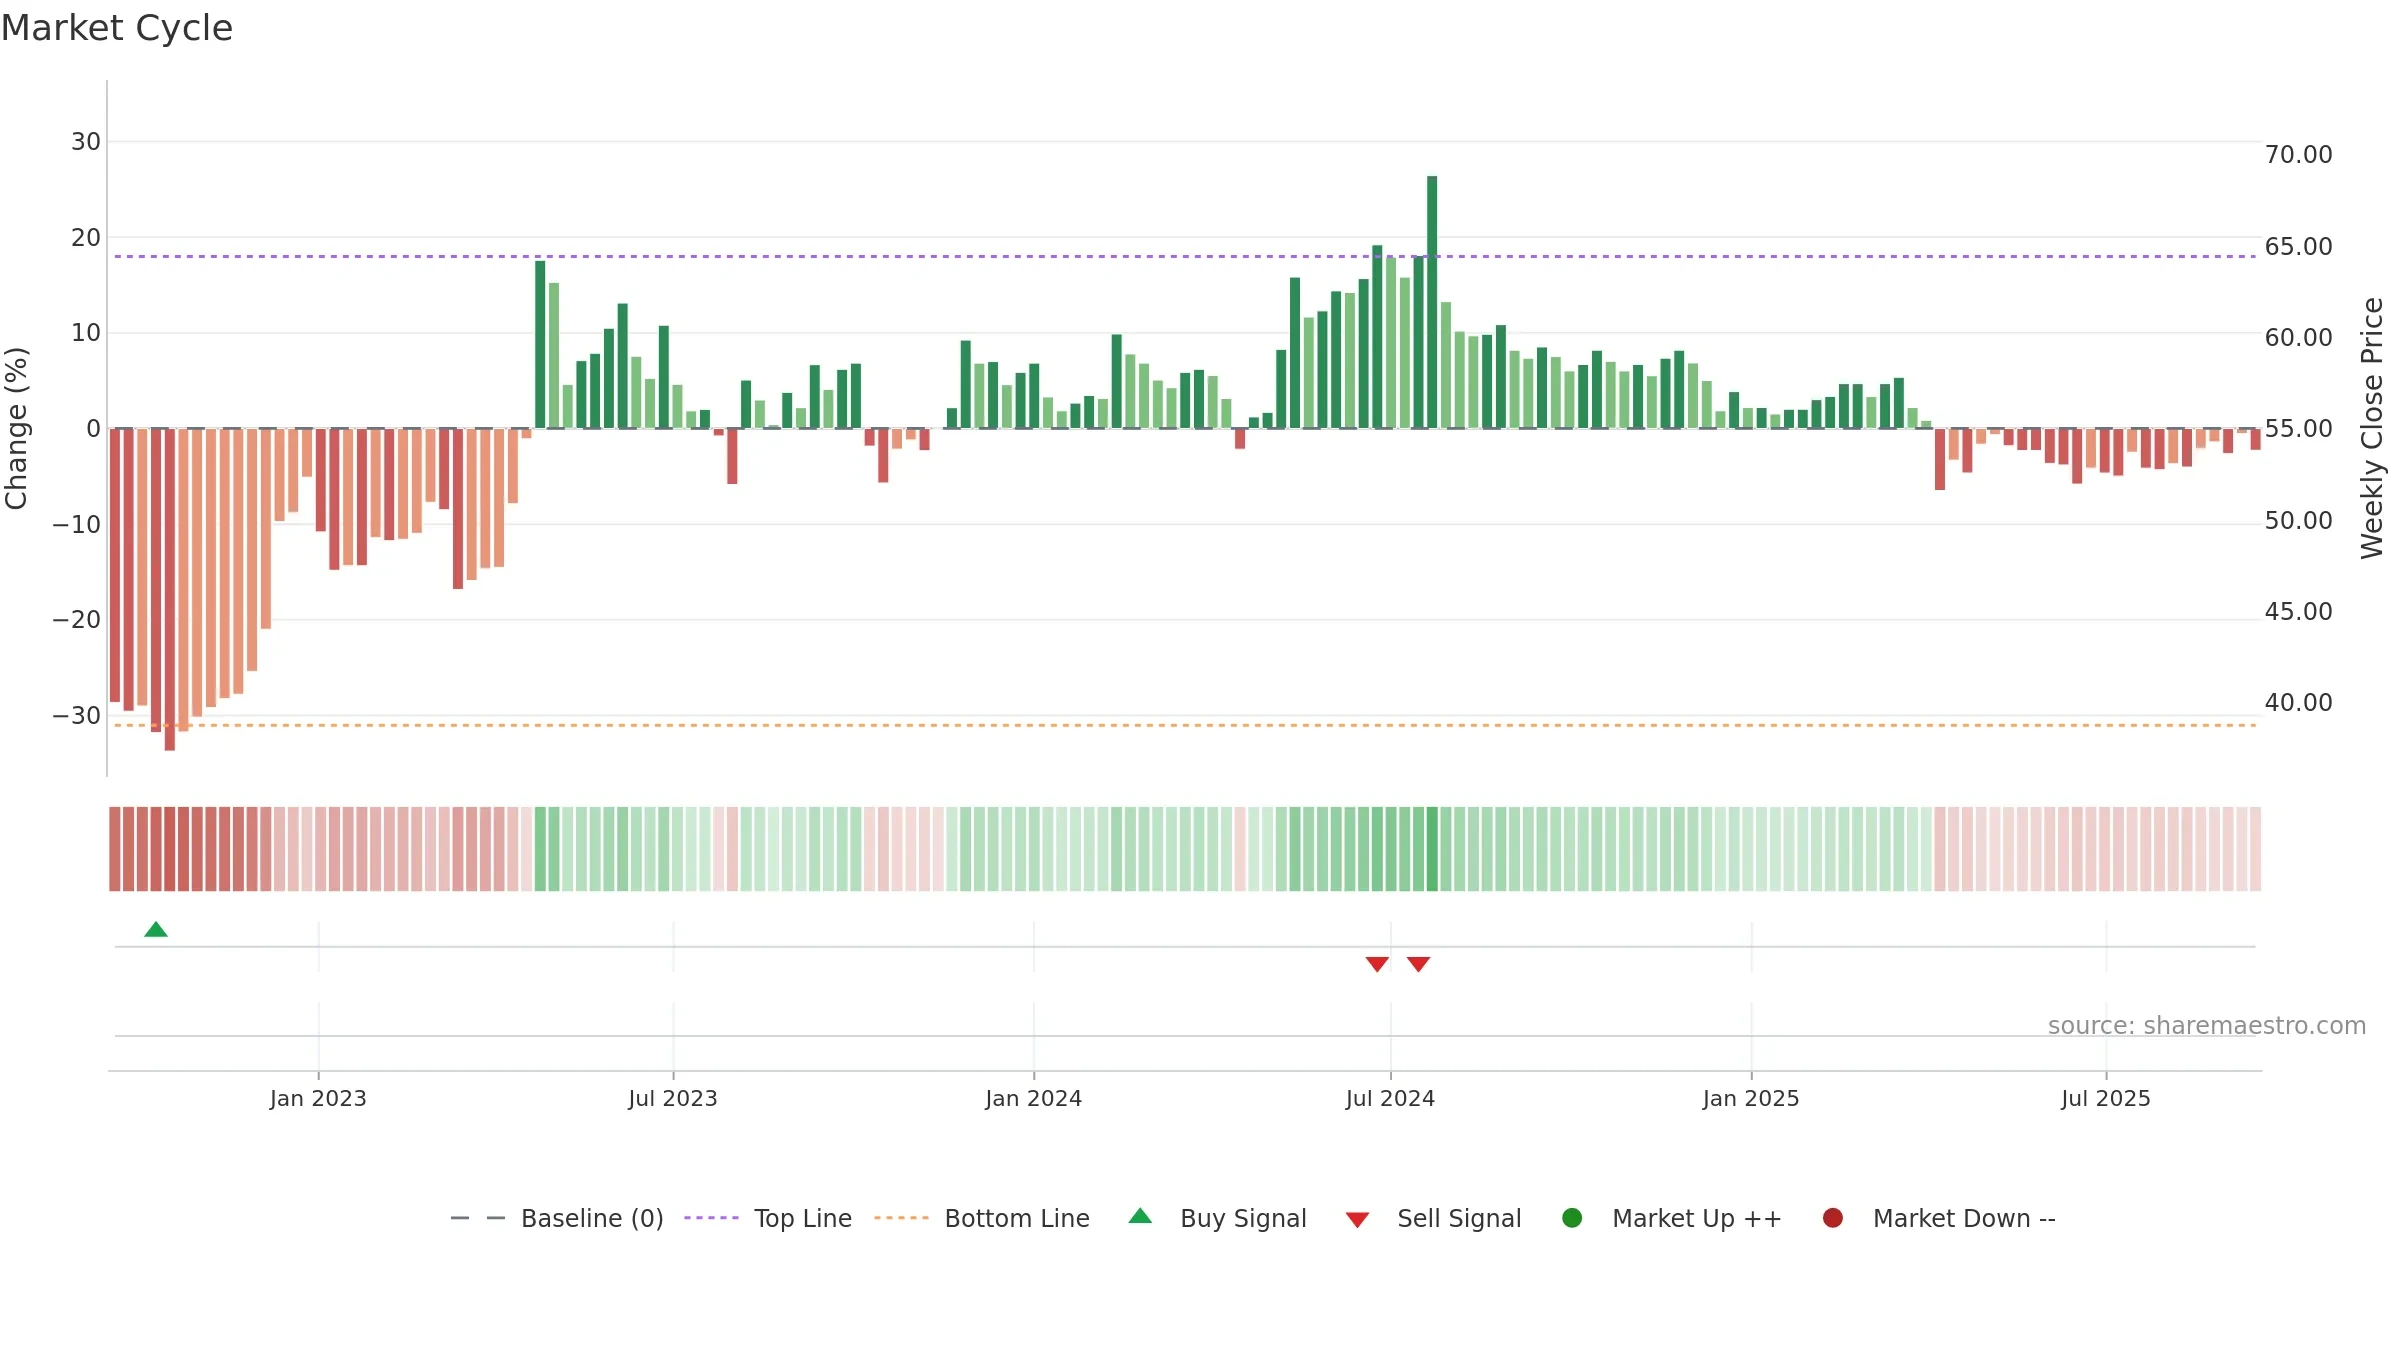Screen dimensions: 2400x1350
Task: Click the Market Cycle chart title
Action: pyautogui.click(x=117, y=28)
